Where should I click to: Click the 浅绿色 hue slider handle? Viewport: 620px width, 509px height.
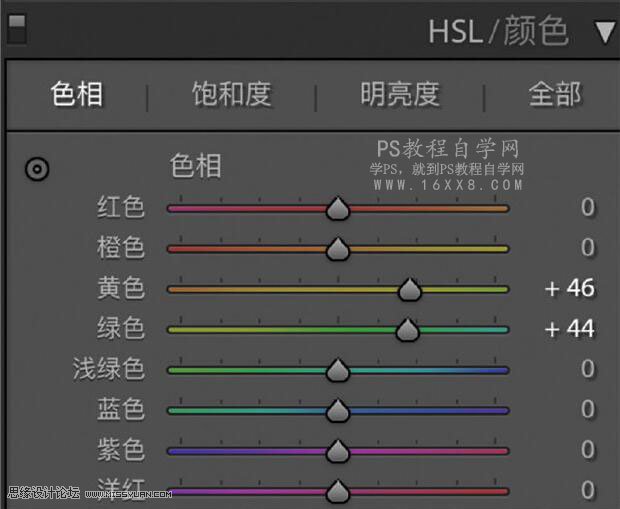click(338, 371)
